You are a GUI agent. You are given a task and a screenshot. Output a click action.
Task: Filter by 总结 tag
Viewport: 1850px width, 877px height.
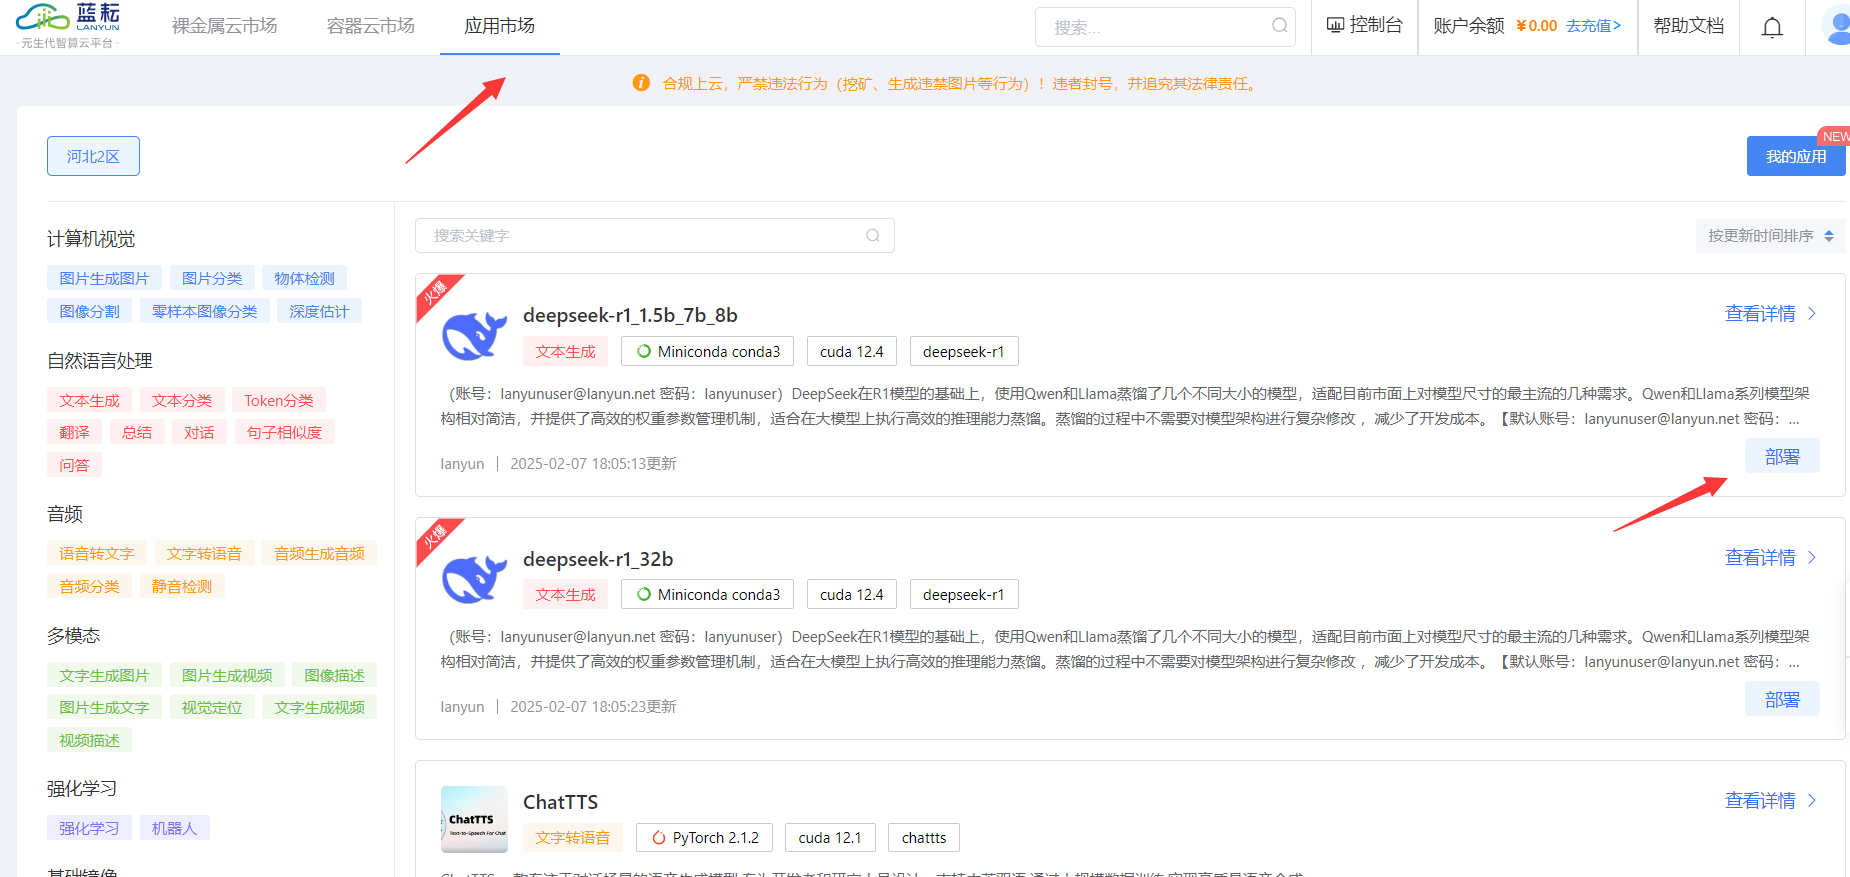coord(137,433)
